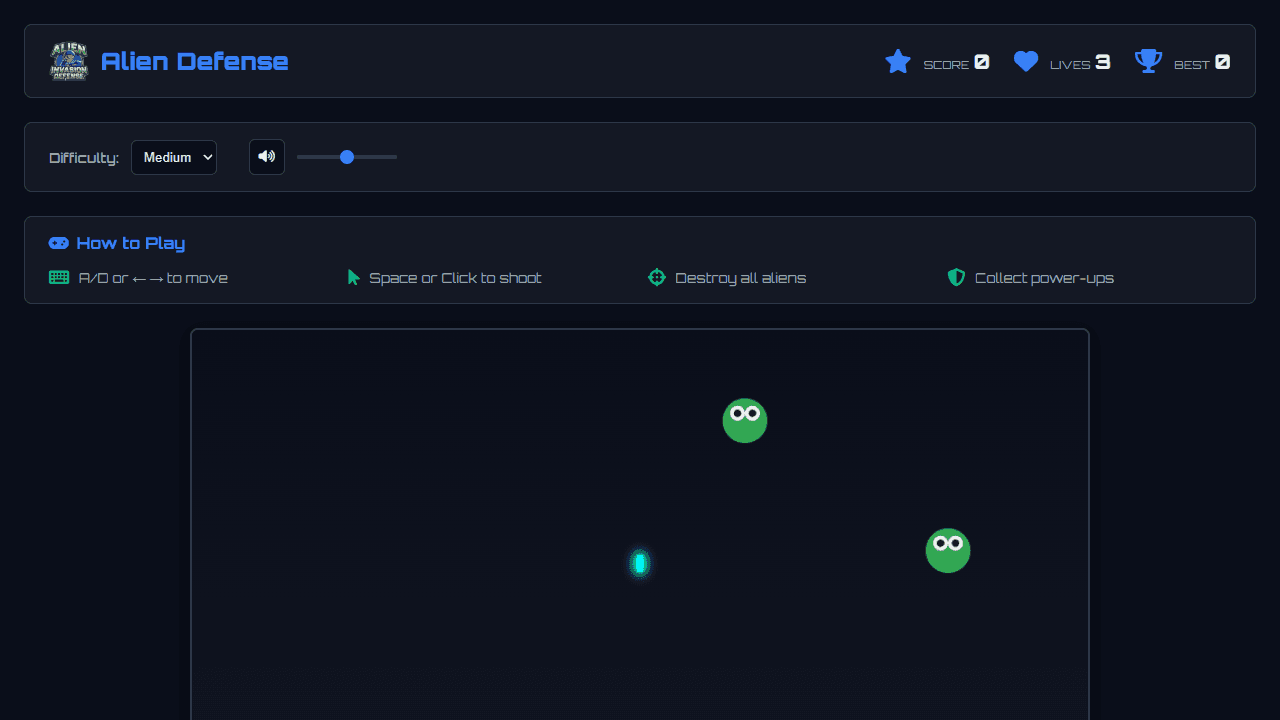Click the 'Destroy all aliens' text
Image resolution: width=1280 pixels, height=720 pixels.
point(741,278)
